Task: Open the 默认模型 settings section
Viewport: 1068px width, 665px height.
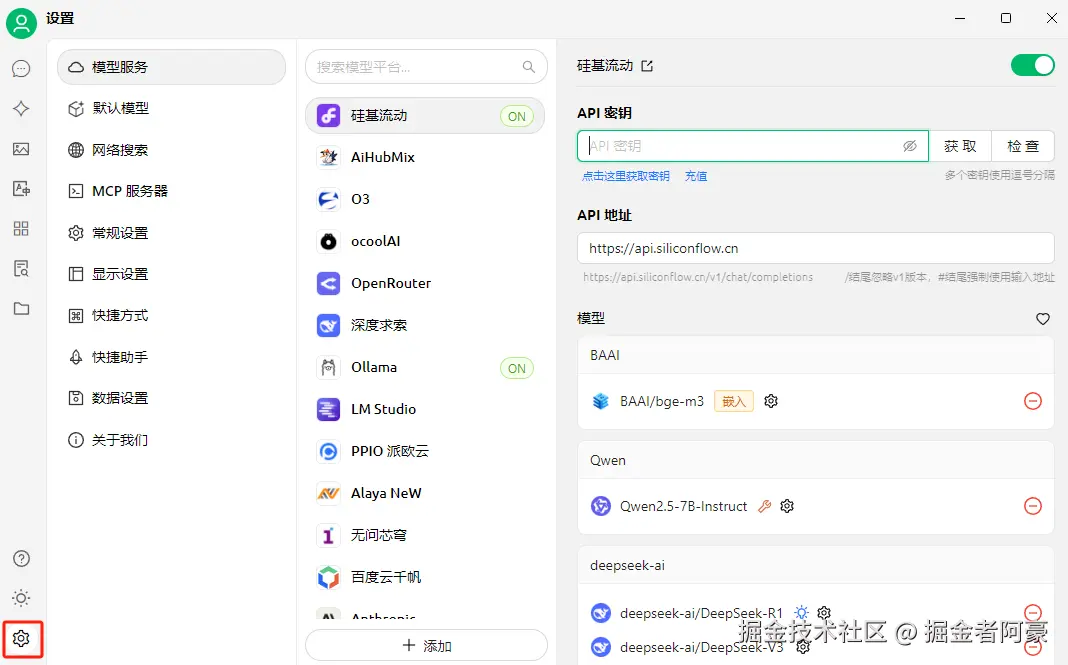Action: click(172, 108)
